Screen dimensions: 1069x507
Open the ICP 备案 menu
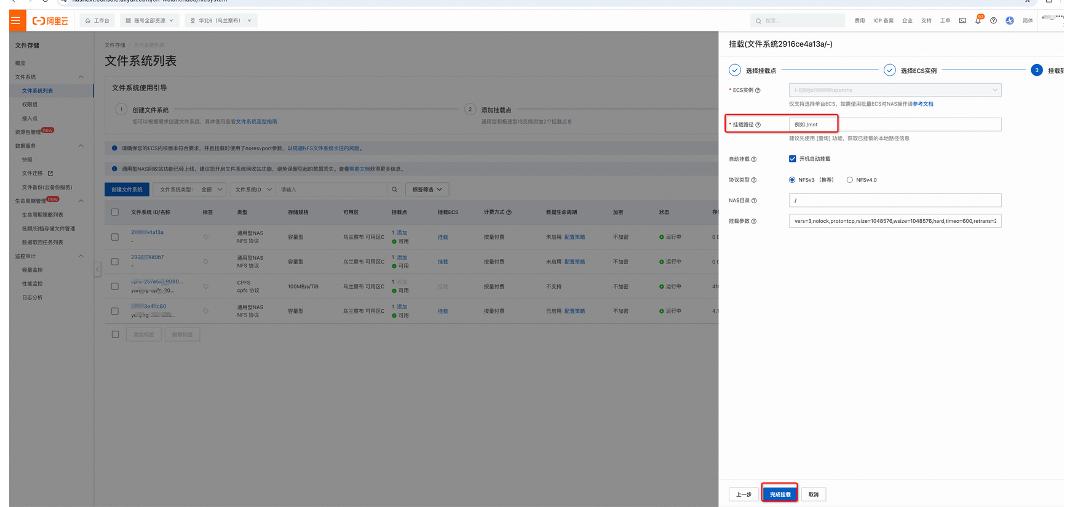click(x=884, y=21)
